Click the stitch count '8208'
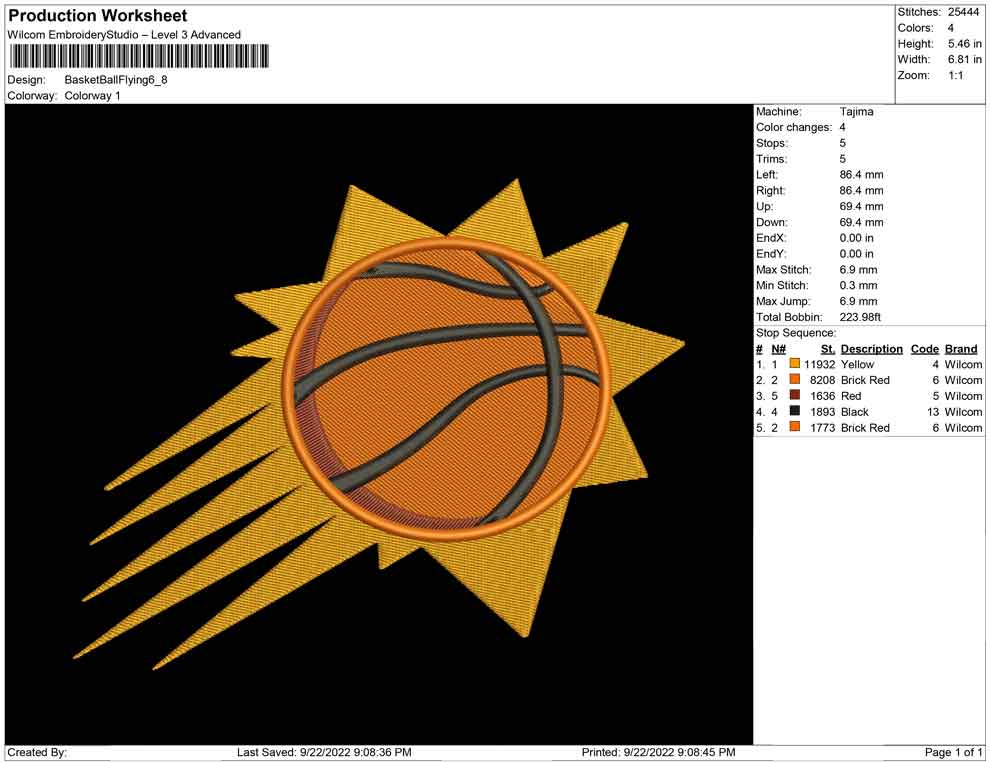 (x=822, y=380)
